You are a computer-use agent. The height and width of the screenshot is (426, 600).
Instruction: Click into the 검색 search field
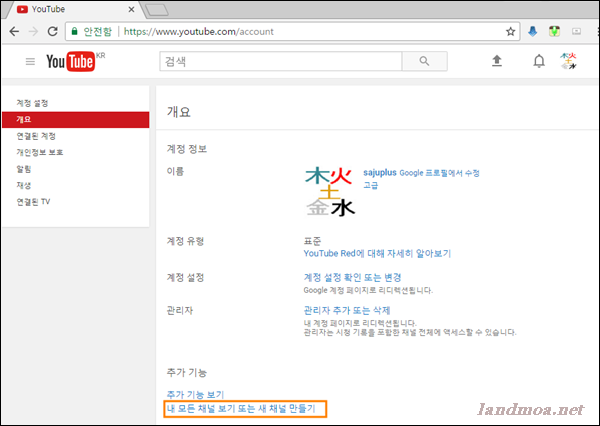pyautogui.click(x=280, y=61)
